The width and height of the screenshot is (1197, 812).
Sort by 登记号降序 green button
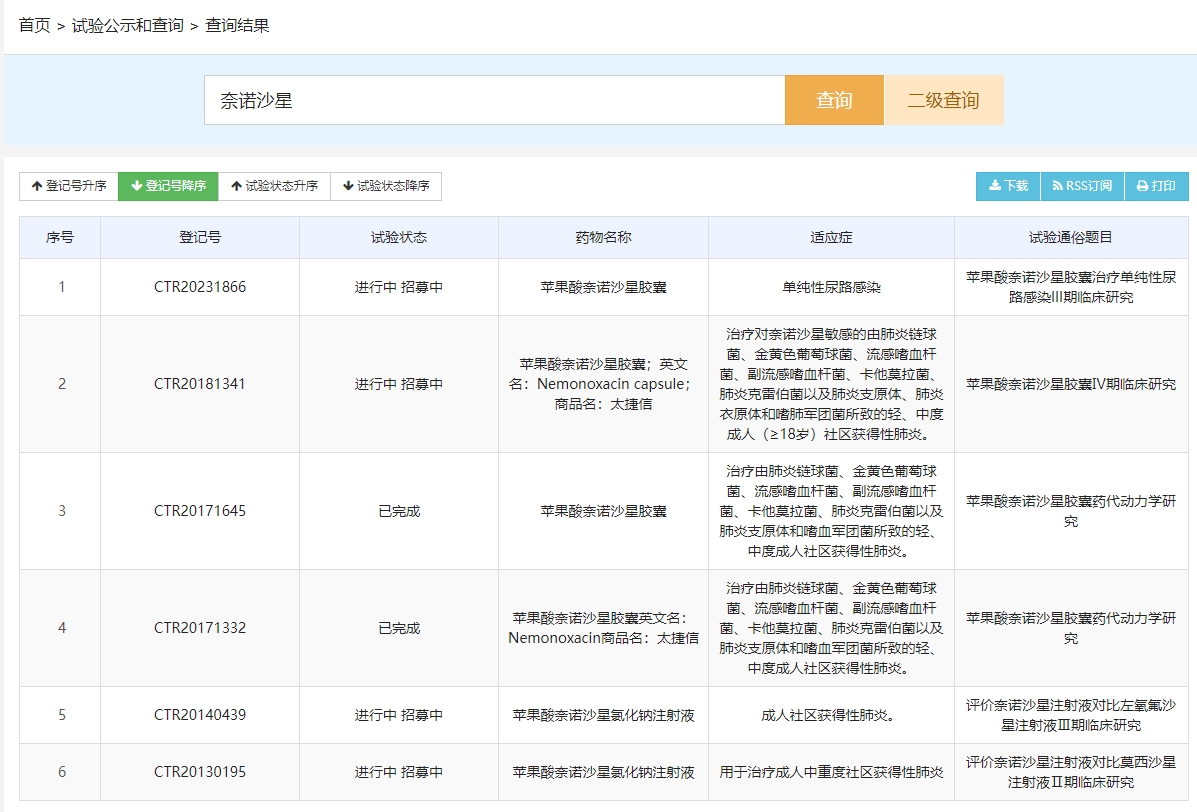[x=168, y=186]
